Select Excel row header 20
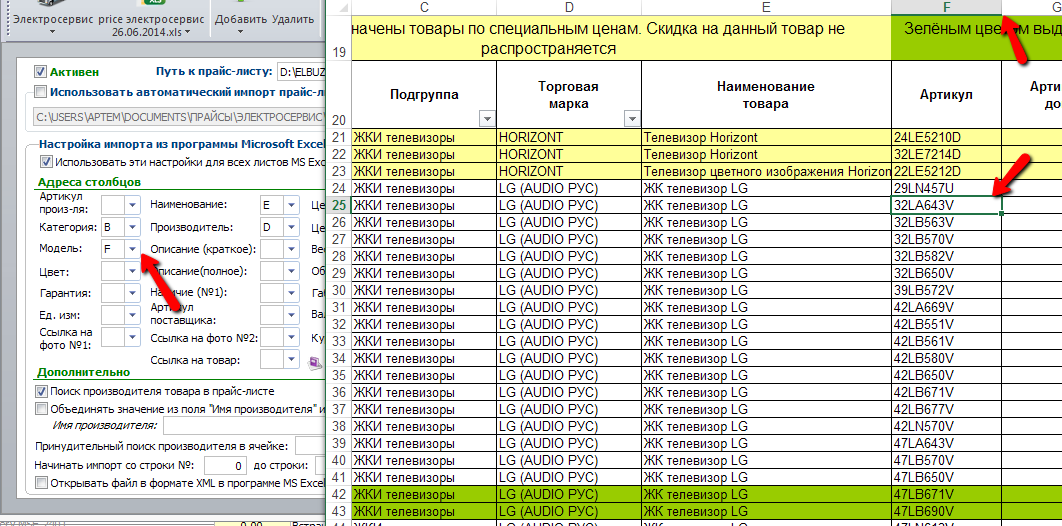1062x526 pixels. tap(339, 95)
